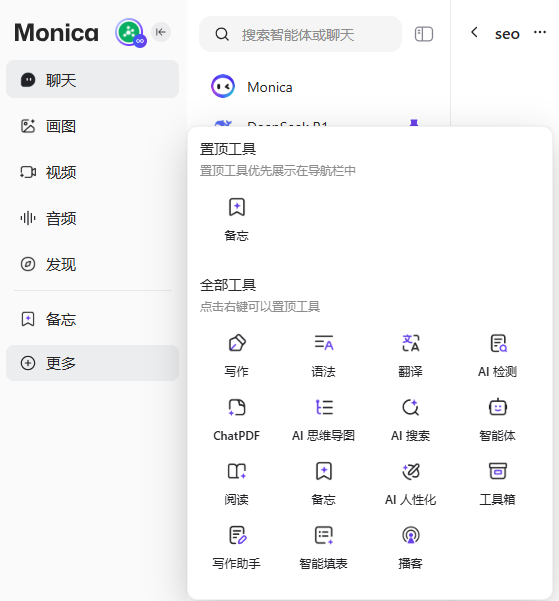
Task: Click the Monica logo title
Action: pos(56,32)
